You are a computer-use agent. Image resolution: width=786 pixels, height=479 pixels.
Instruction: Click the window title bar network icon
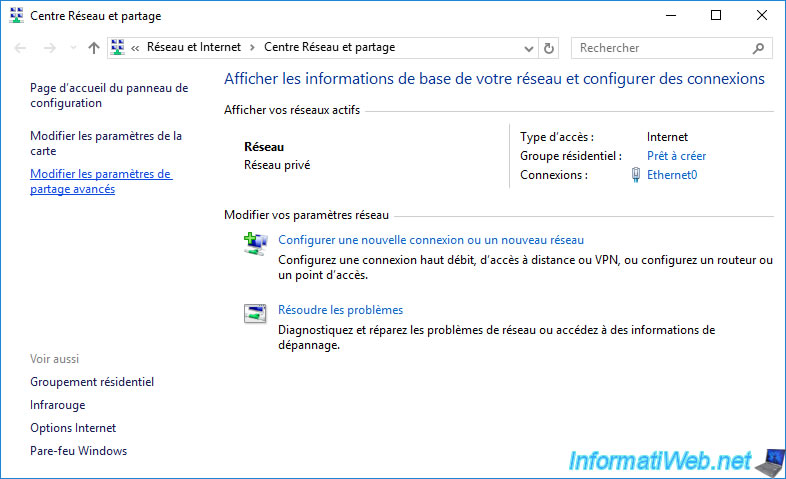pos(17,16)
